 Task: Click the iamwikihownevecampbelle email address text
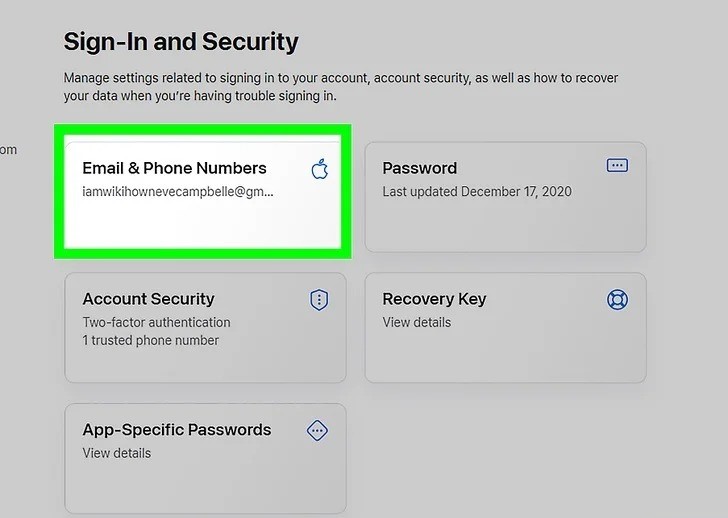click(x=177, y=191)
